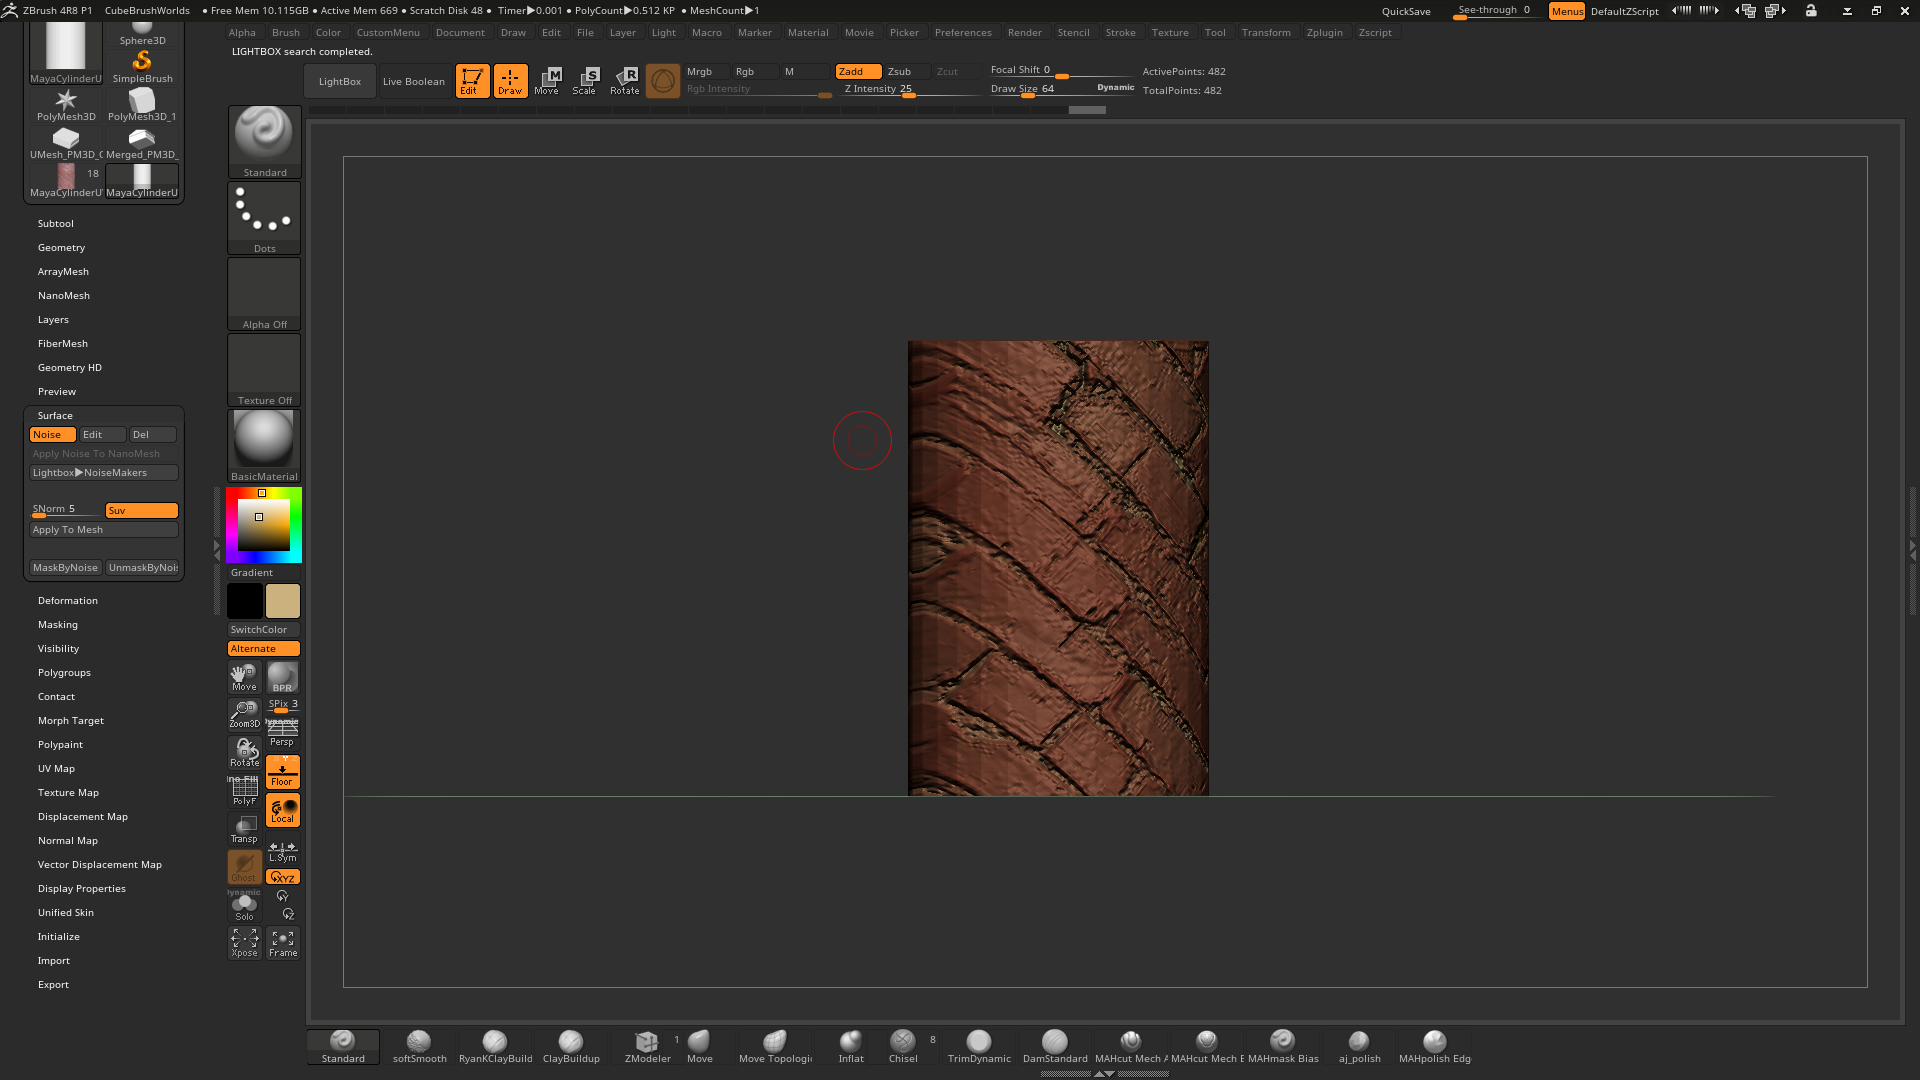Viewport: 1920px width, 1080px height.
Task: Expand the Subtool palette
Action: pos(56,224)
